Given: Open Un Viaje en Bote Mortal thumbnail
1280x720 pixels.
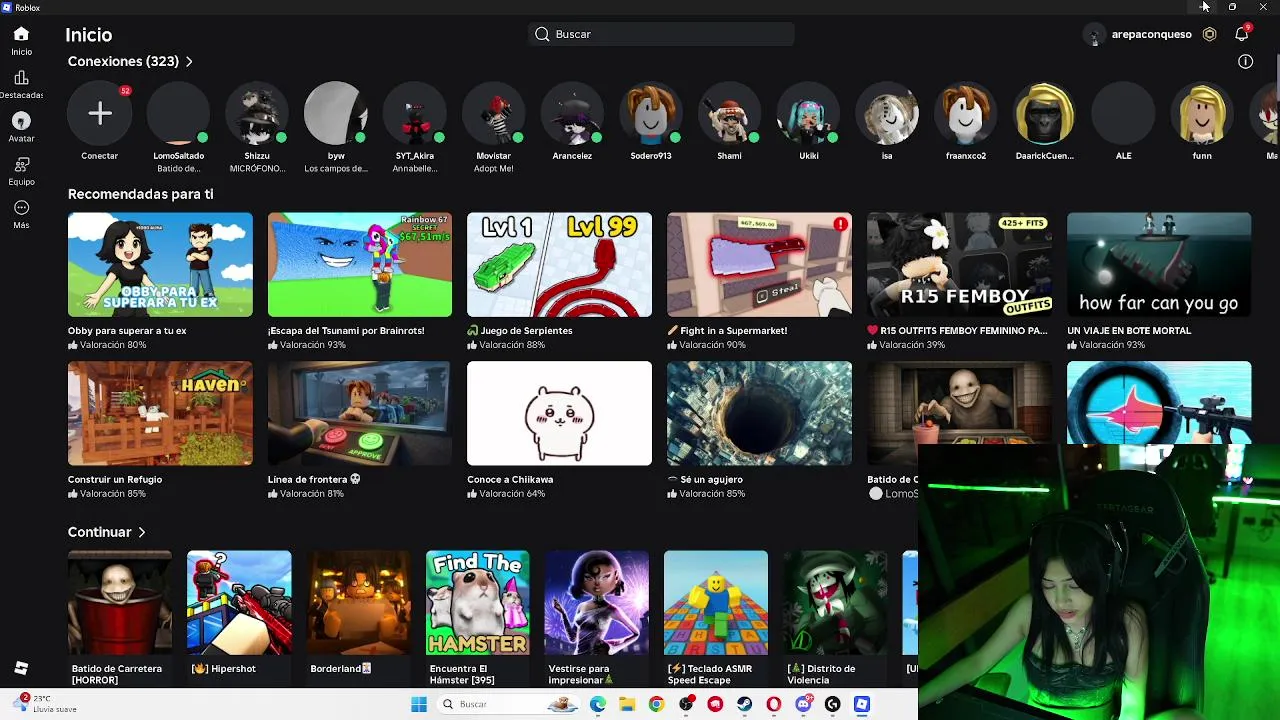Looking at the screenshot, I should pyautogui.click(x=1159, y=265).
